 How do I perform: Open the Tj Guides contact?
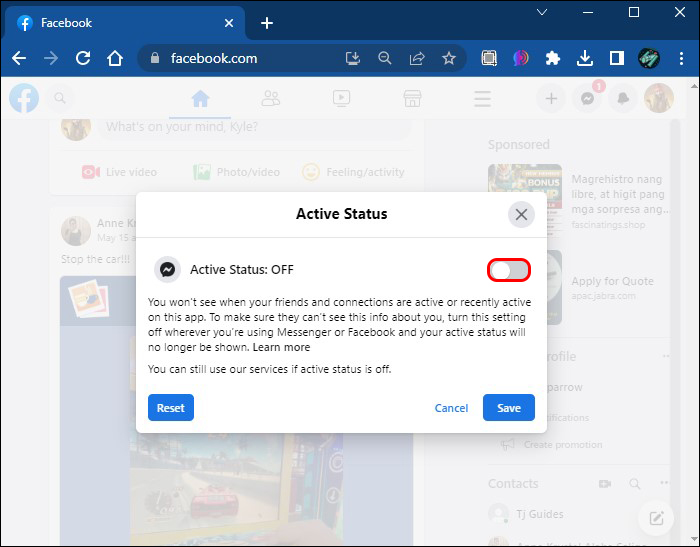(527, 514)
